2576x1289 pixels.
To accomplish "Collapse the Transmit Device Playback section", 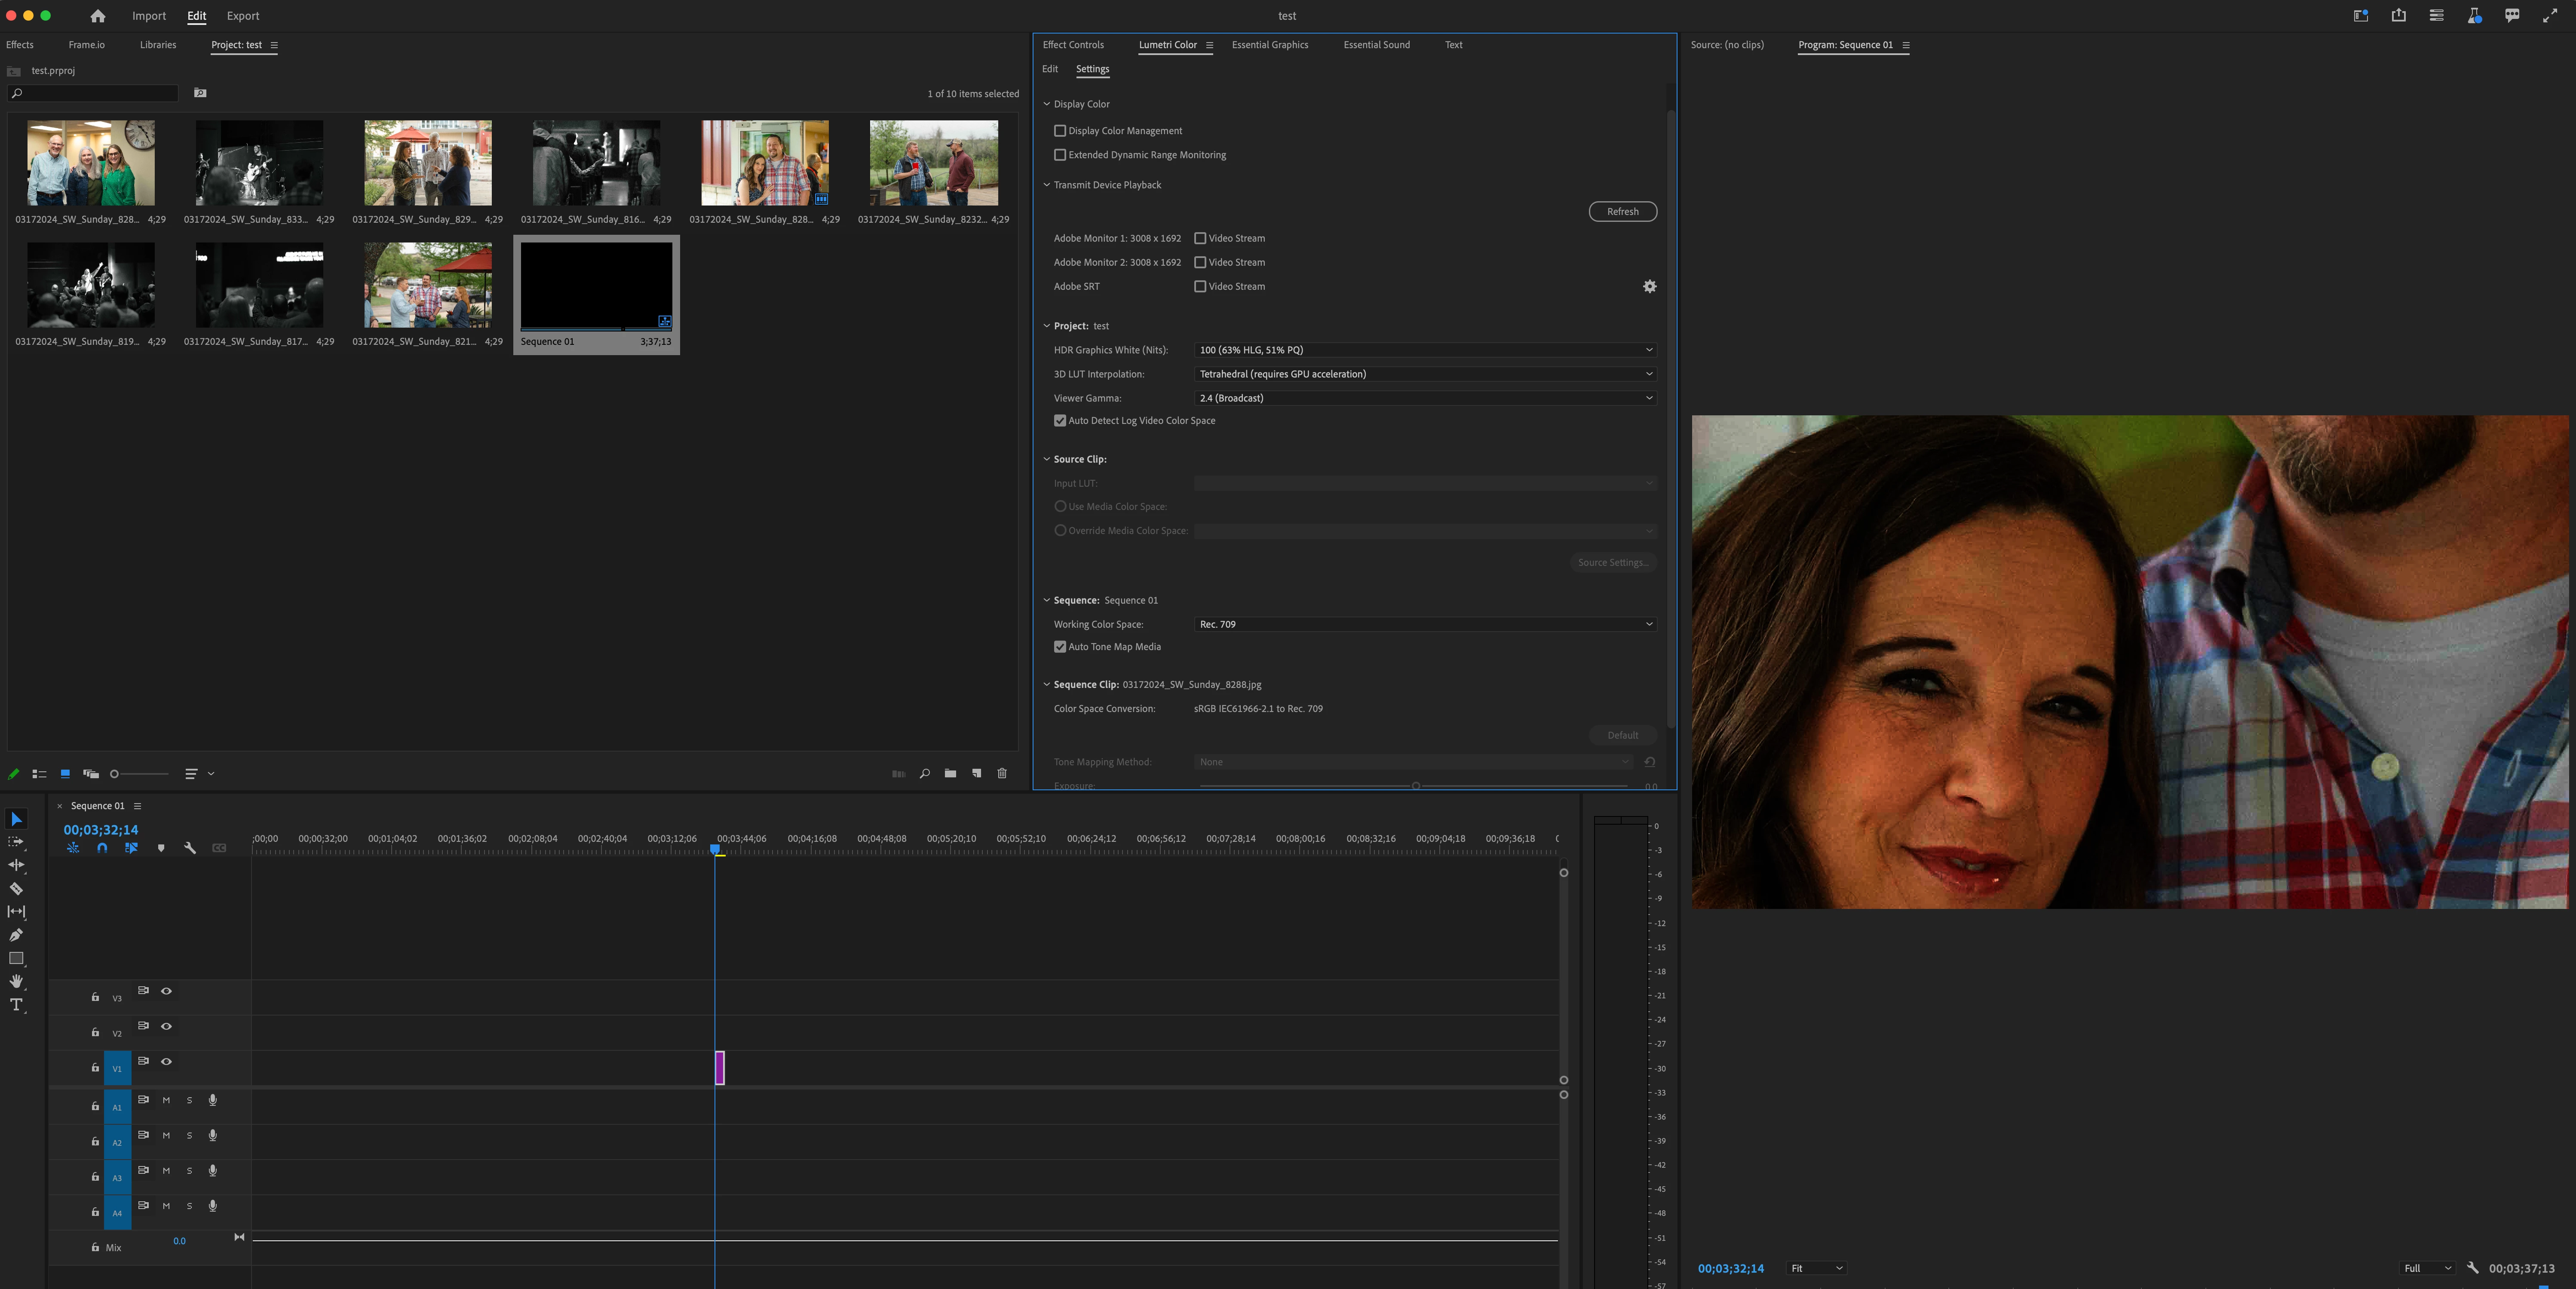I will click(1047, 185).
